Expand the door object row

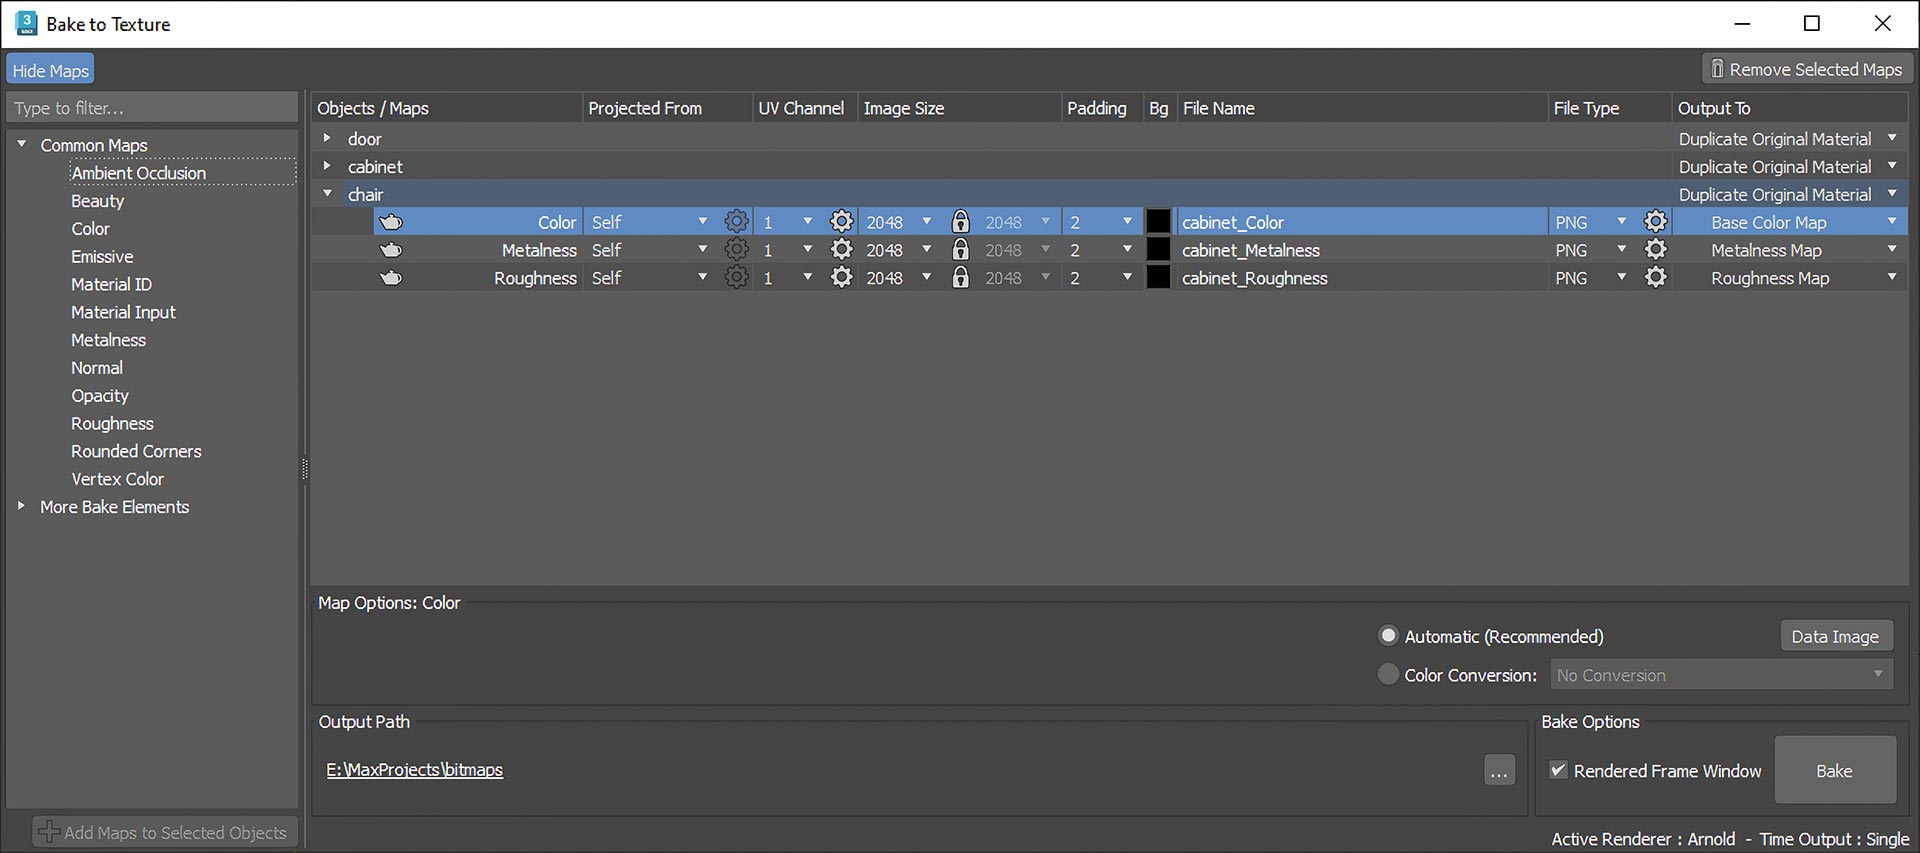click(x=327, y=138)
